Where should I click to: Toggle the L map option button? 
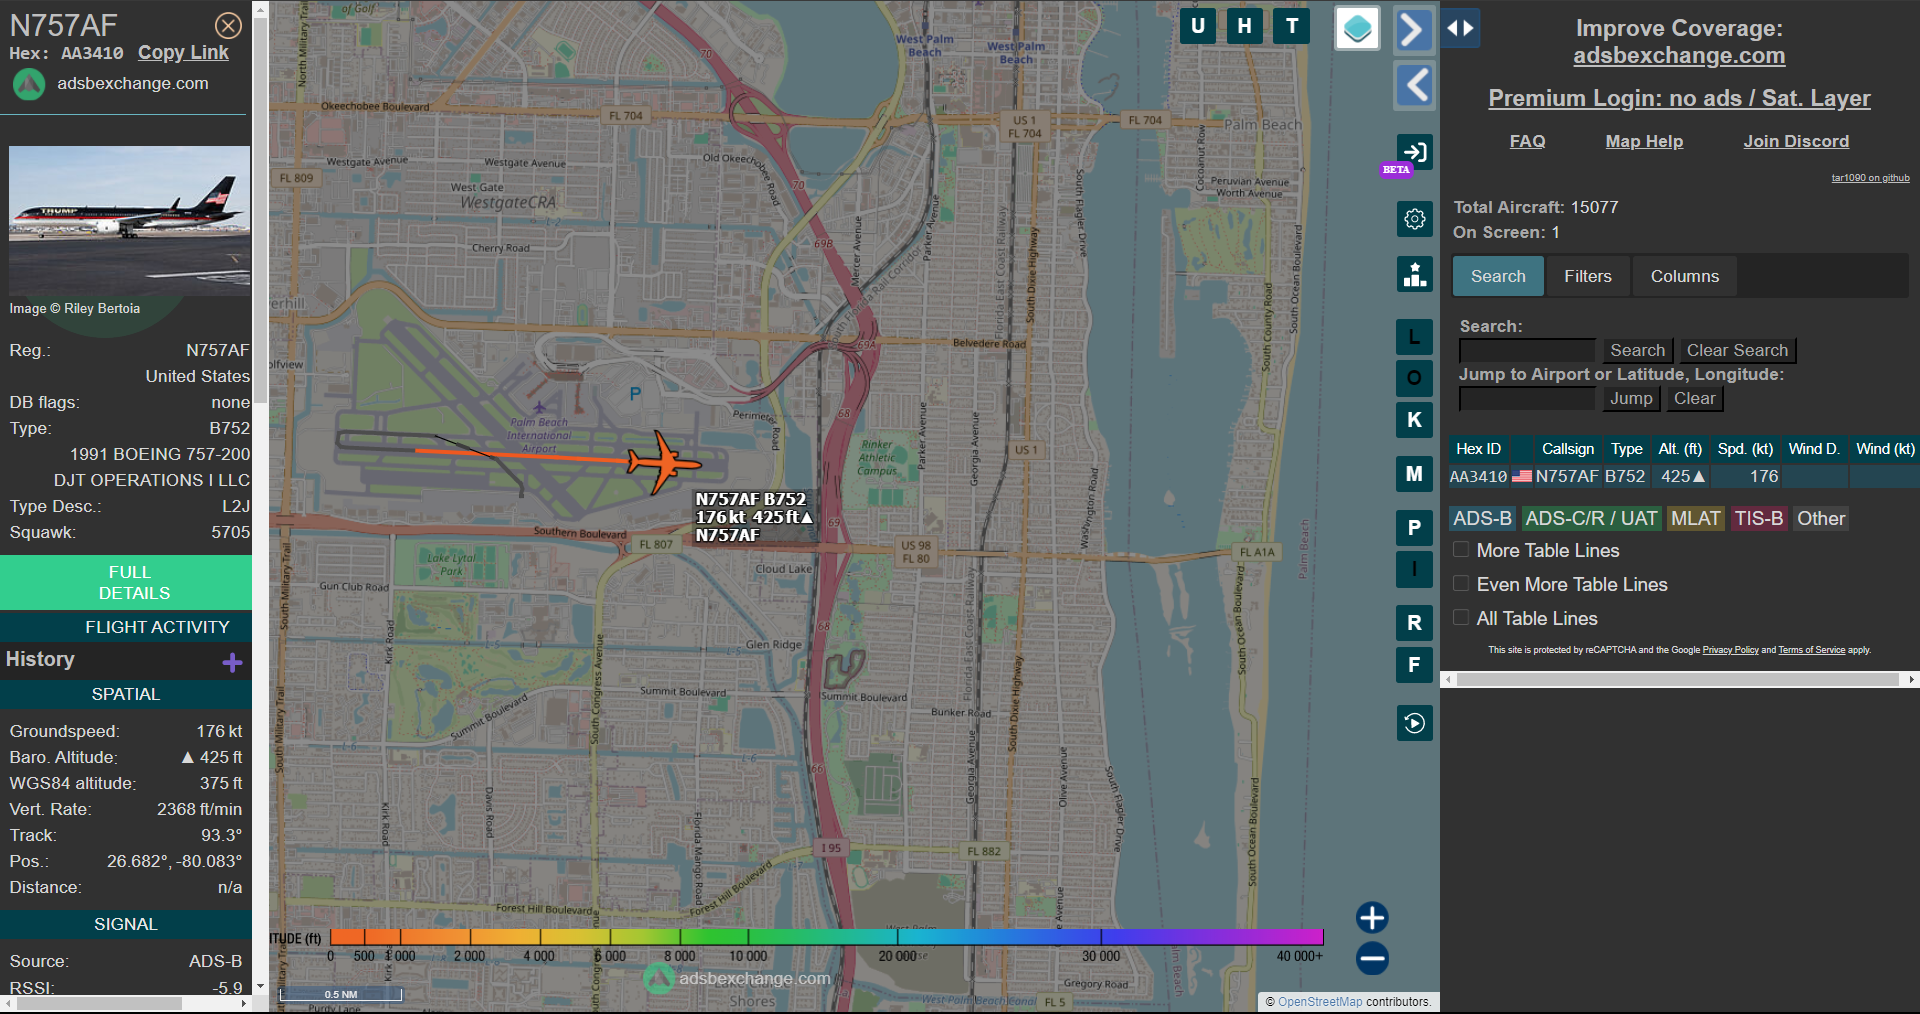point(1414,337)
